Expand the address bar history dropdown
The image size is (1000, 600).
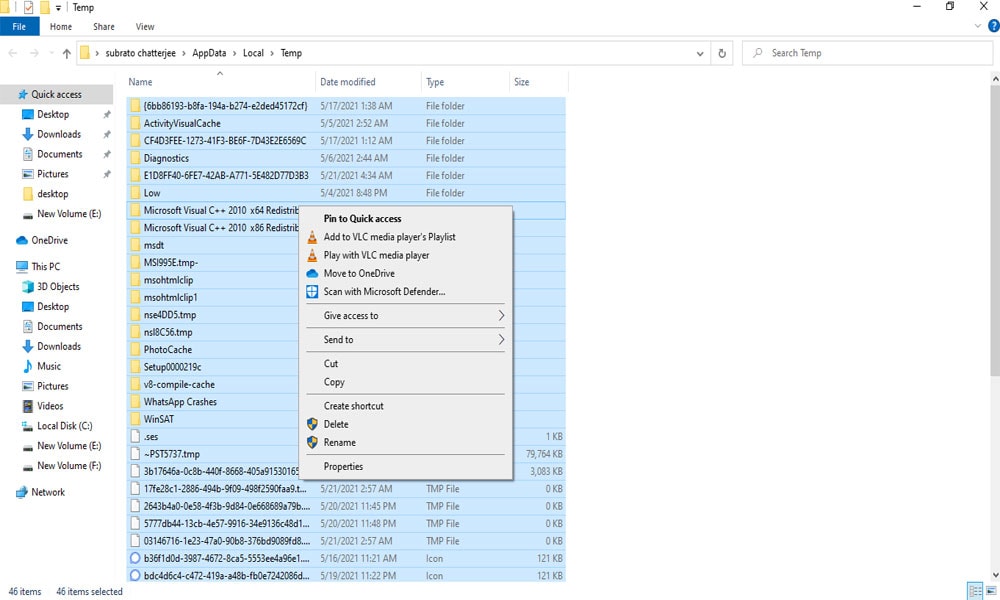[700, 54]
